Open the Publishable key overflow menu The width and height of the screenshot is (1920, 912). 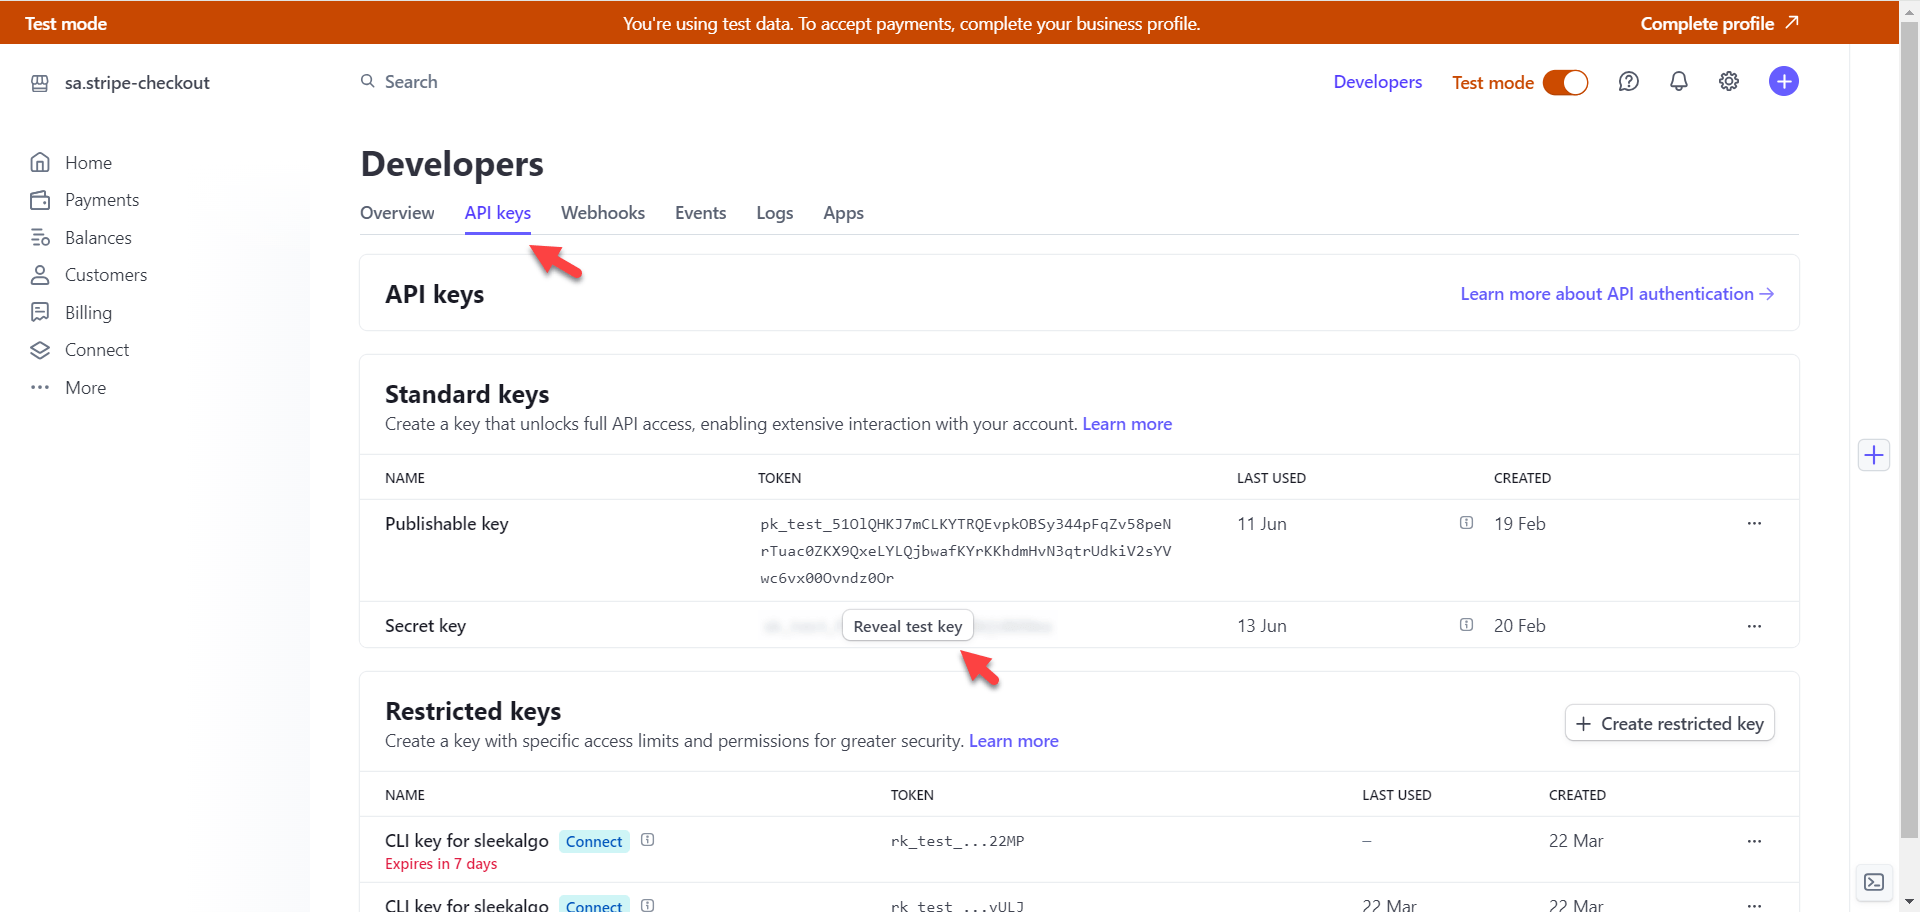[1754, 524]
